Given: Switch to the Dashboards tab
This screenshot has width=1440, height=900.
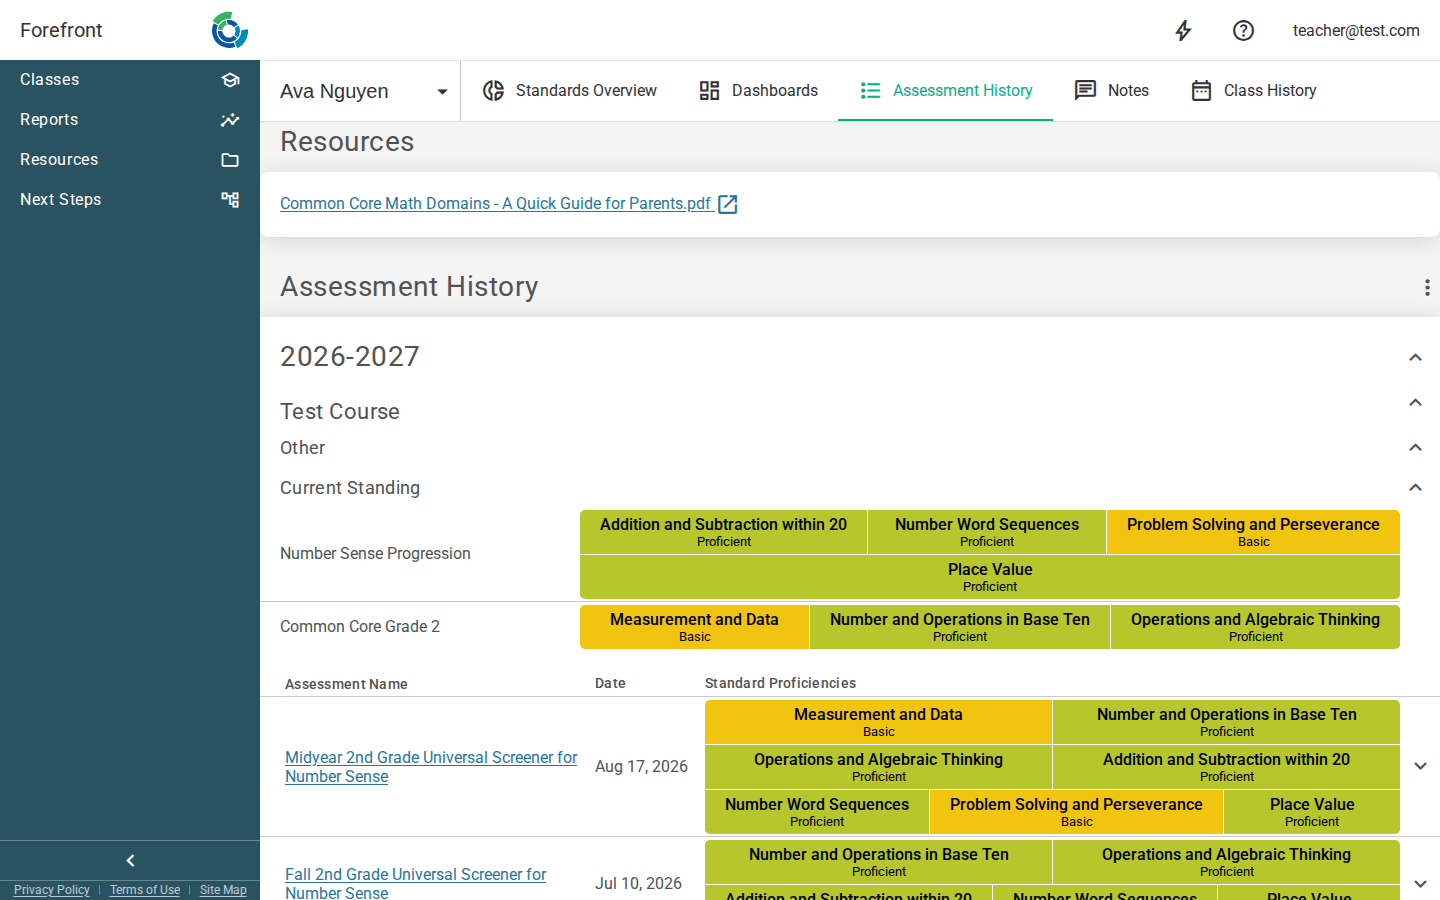Looking at the screenshot, I should 758,91.
